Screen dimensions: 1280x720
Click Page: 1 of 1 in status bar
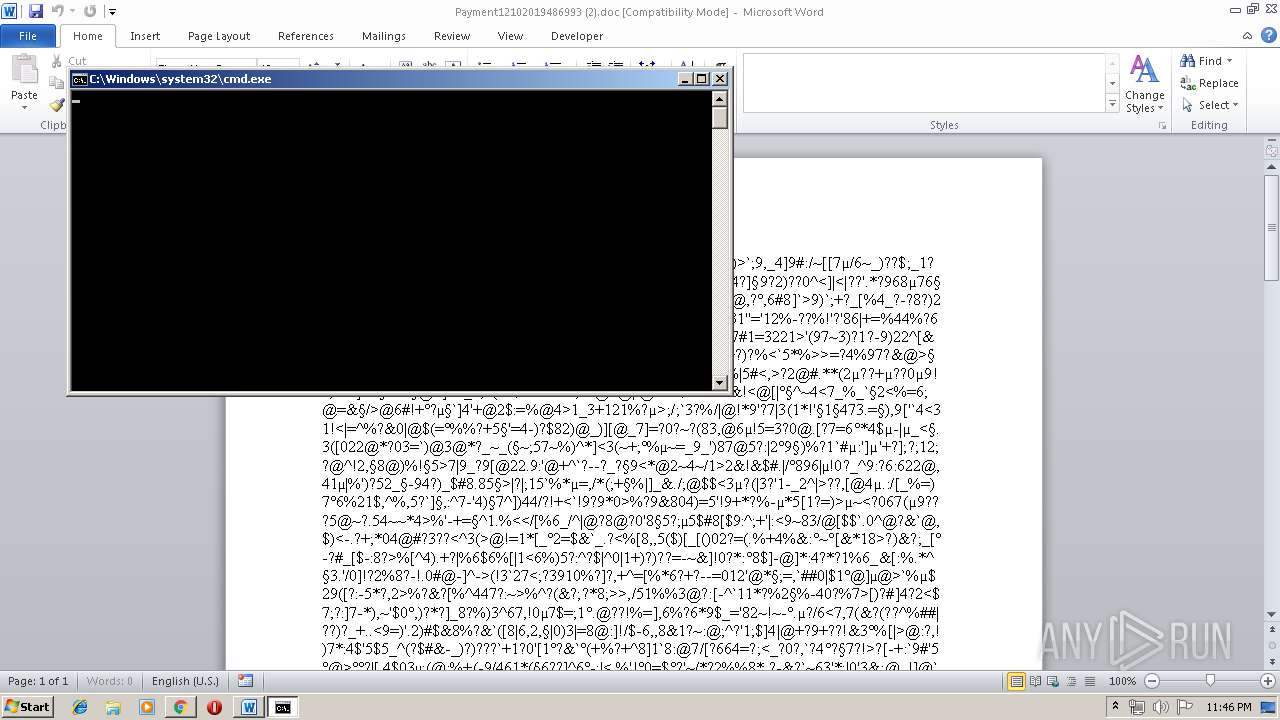(x=38, y=681)
